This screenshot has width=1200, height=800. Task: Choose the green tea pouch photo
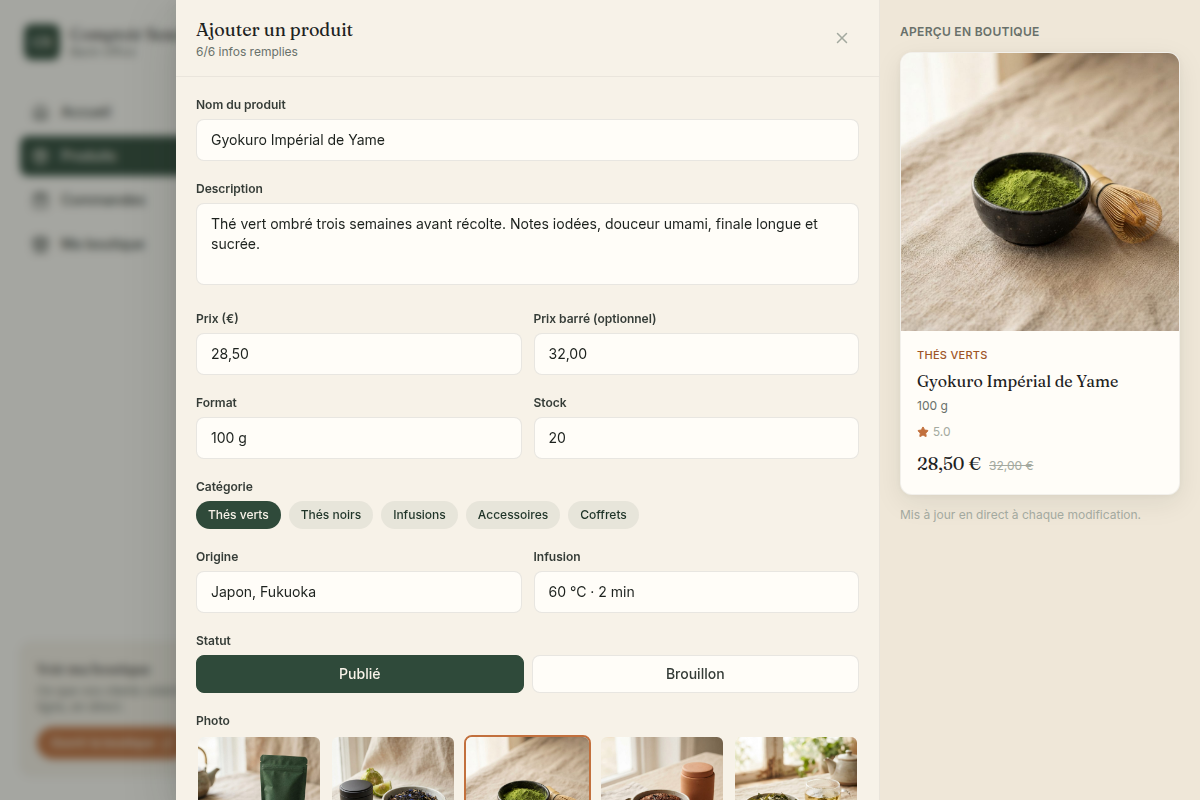pyautogui.click(x=259, y=768)
